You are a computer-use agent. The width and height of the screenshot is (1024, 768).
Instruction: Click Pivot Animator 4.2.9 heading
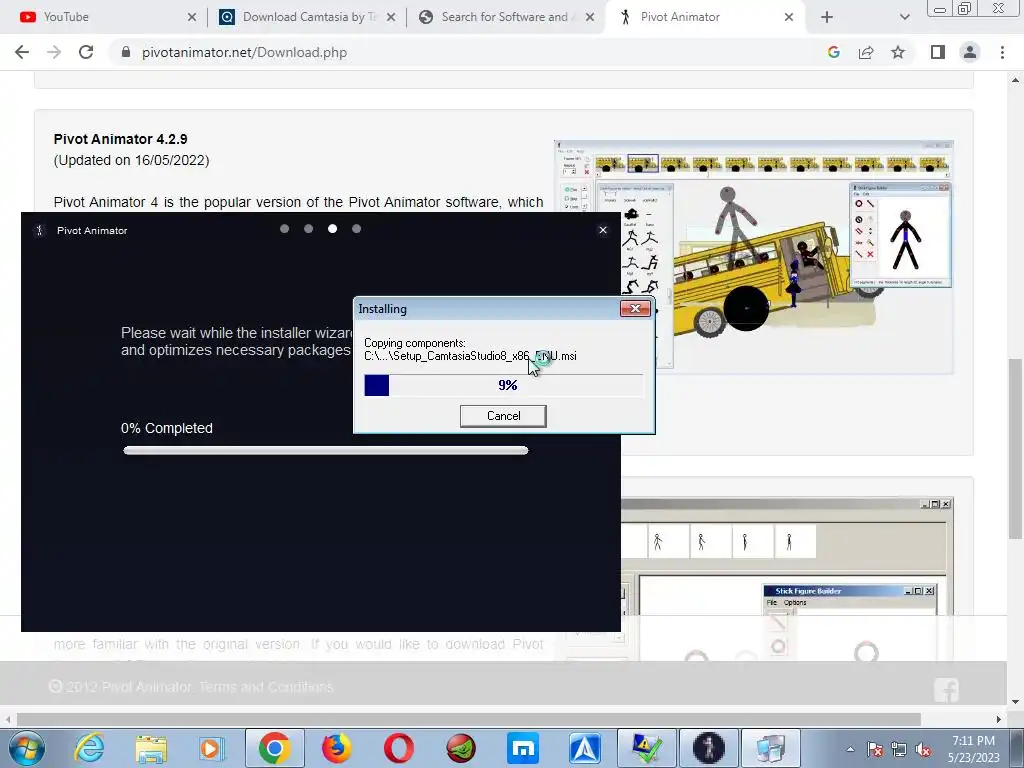[x=120, y=139]
